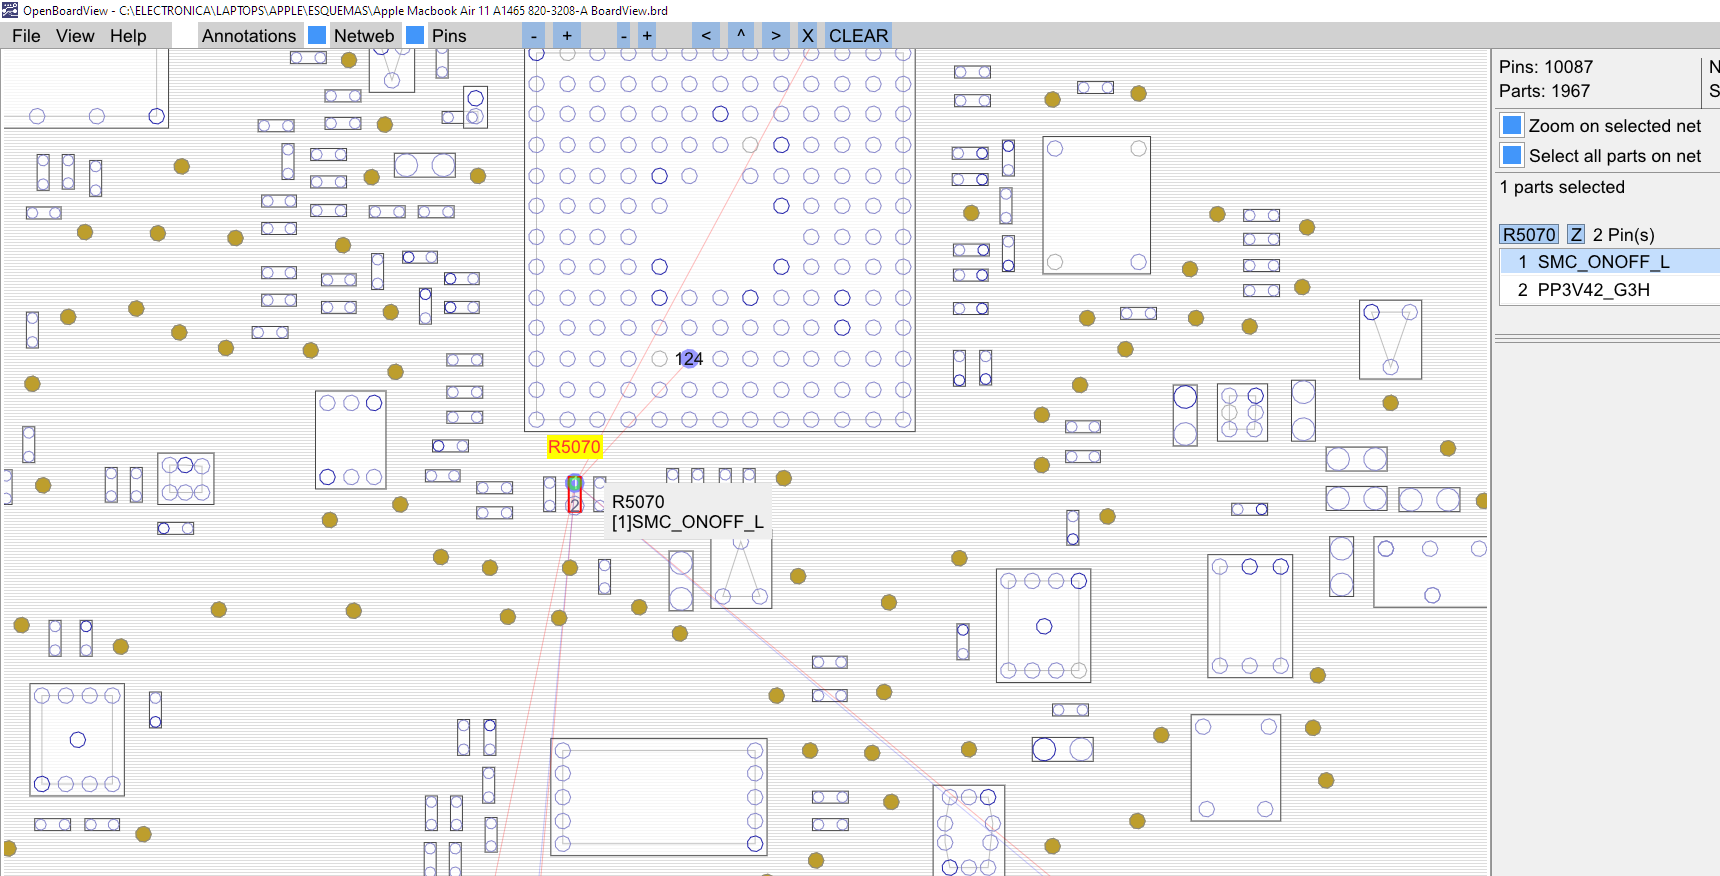
Task: Click the X toolbar button
Action: [x=808, y=36]
